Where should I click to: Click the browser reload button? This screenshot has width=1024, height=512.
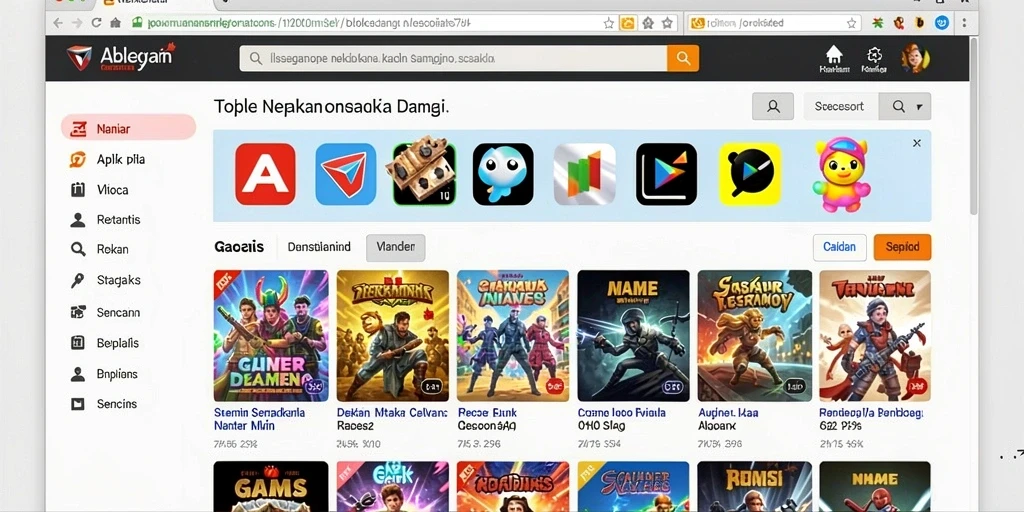pos(96,23)
